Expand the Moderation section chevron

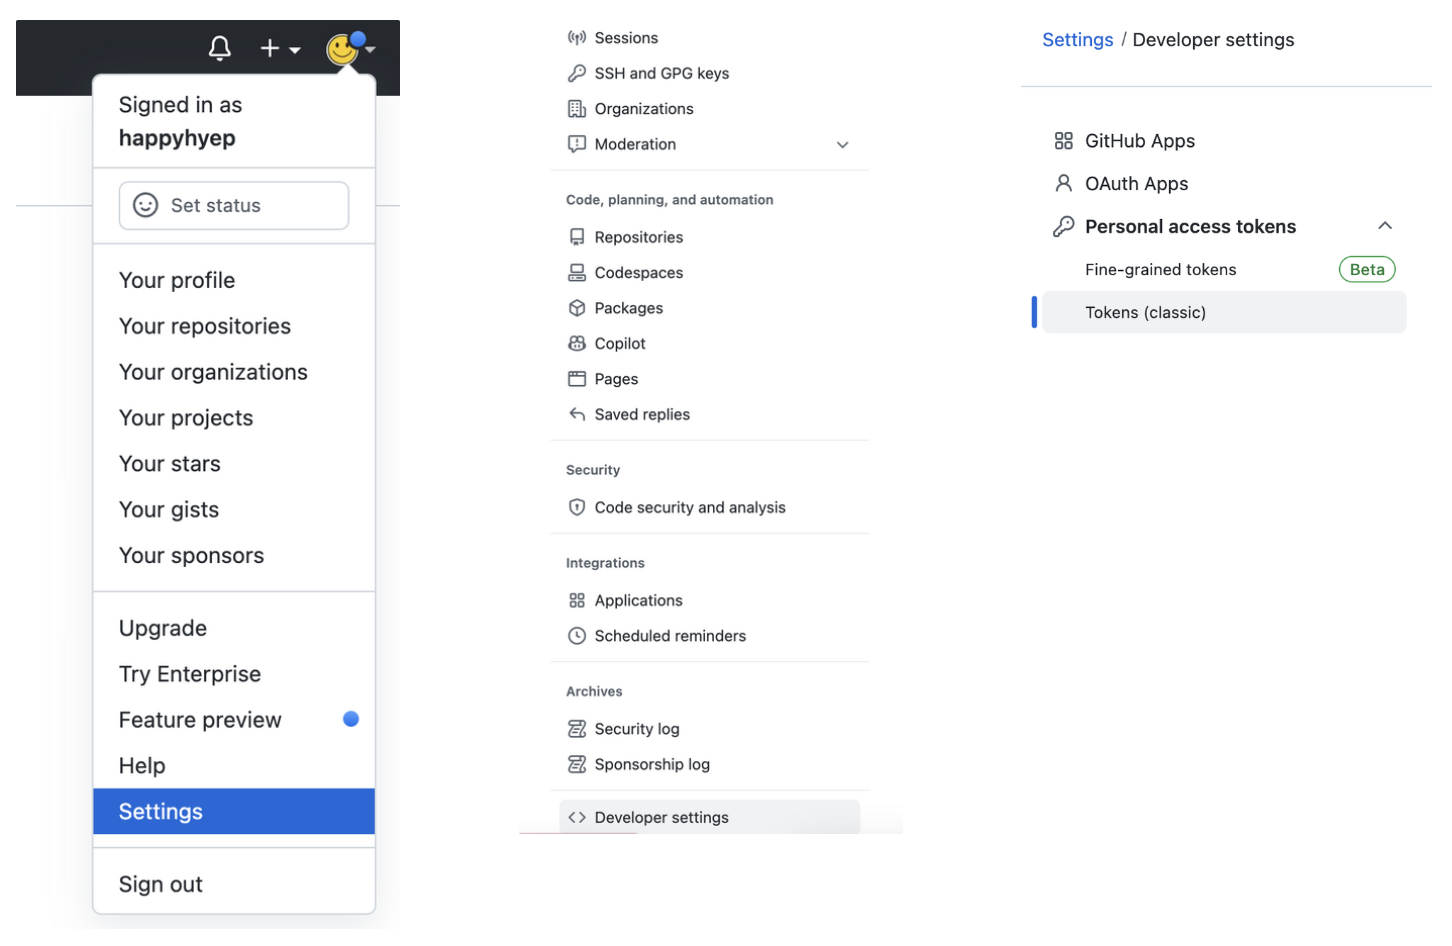[x=843, y=145]
